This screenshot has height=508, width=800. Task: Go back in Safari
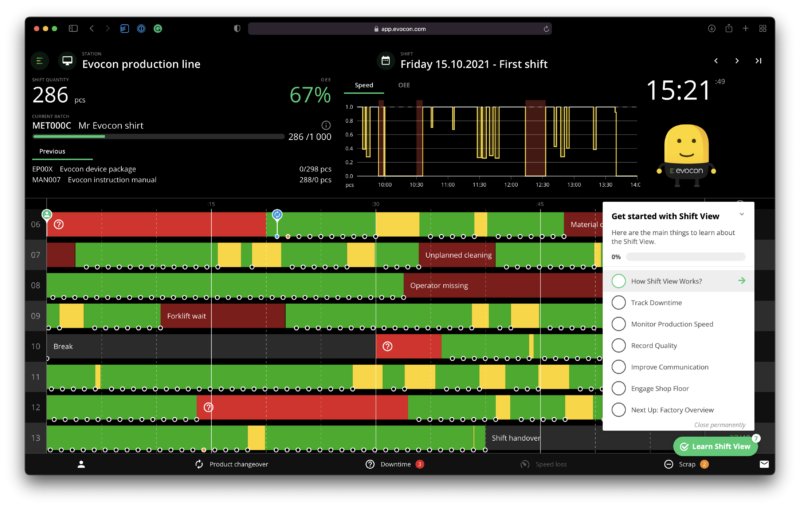tap(92, 29)
